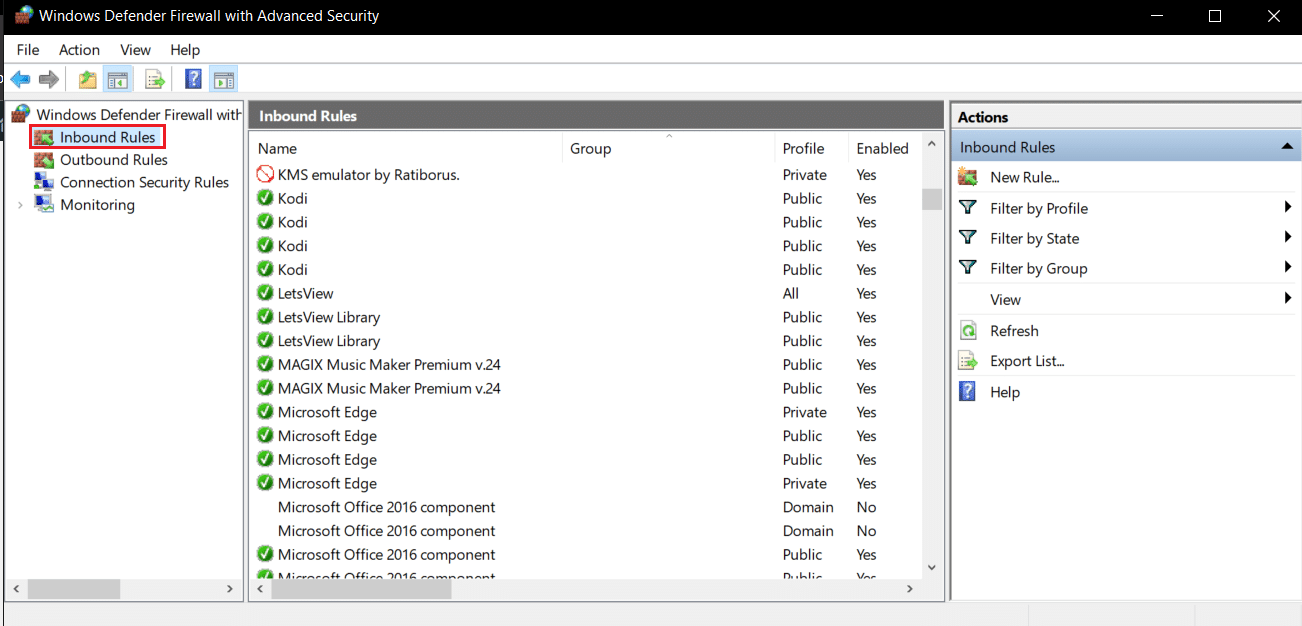Viewport: 1302px width, 626px height.
Task: Open Connection Security Rules in the tree
Action: coord(145,182)
